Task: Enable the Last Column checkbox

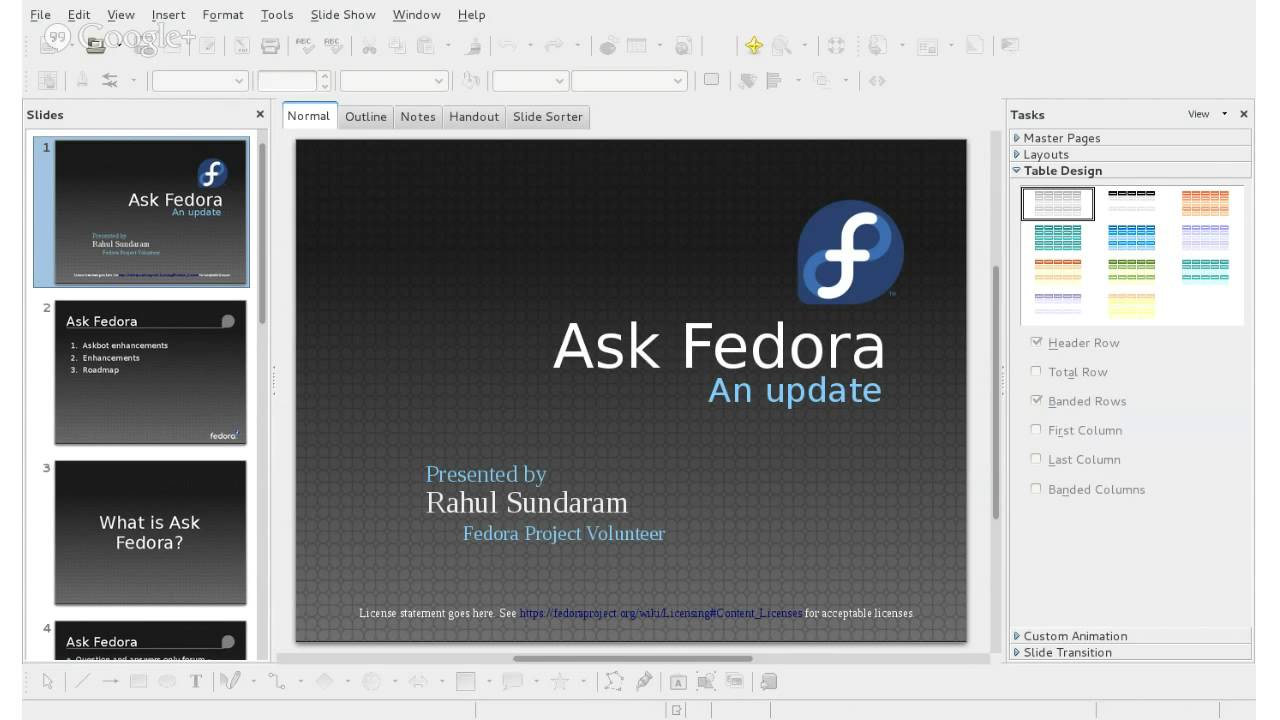Action: pyautogui.click(x=1037, y=459)
